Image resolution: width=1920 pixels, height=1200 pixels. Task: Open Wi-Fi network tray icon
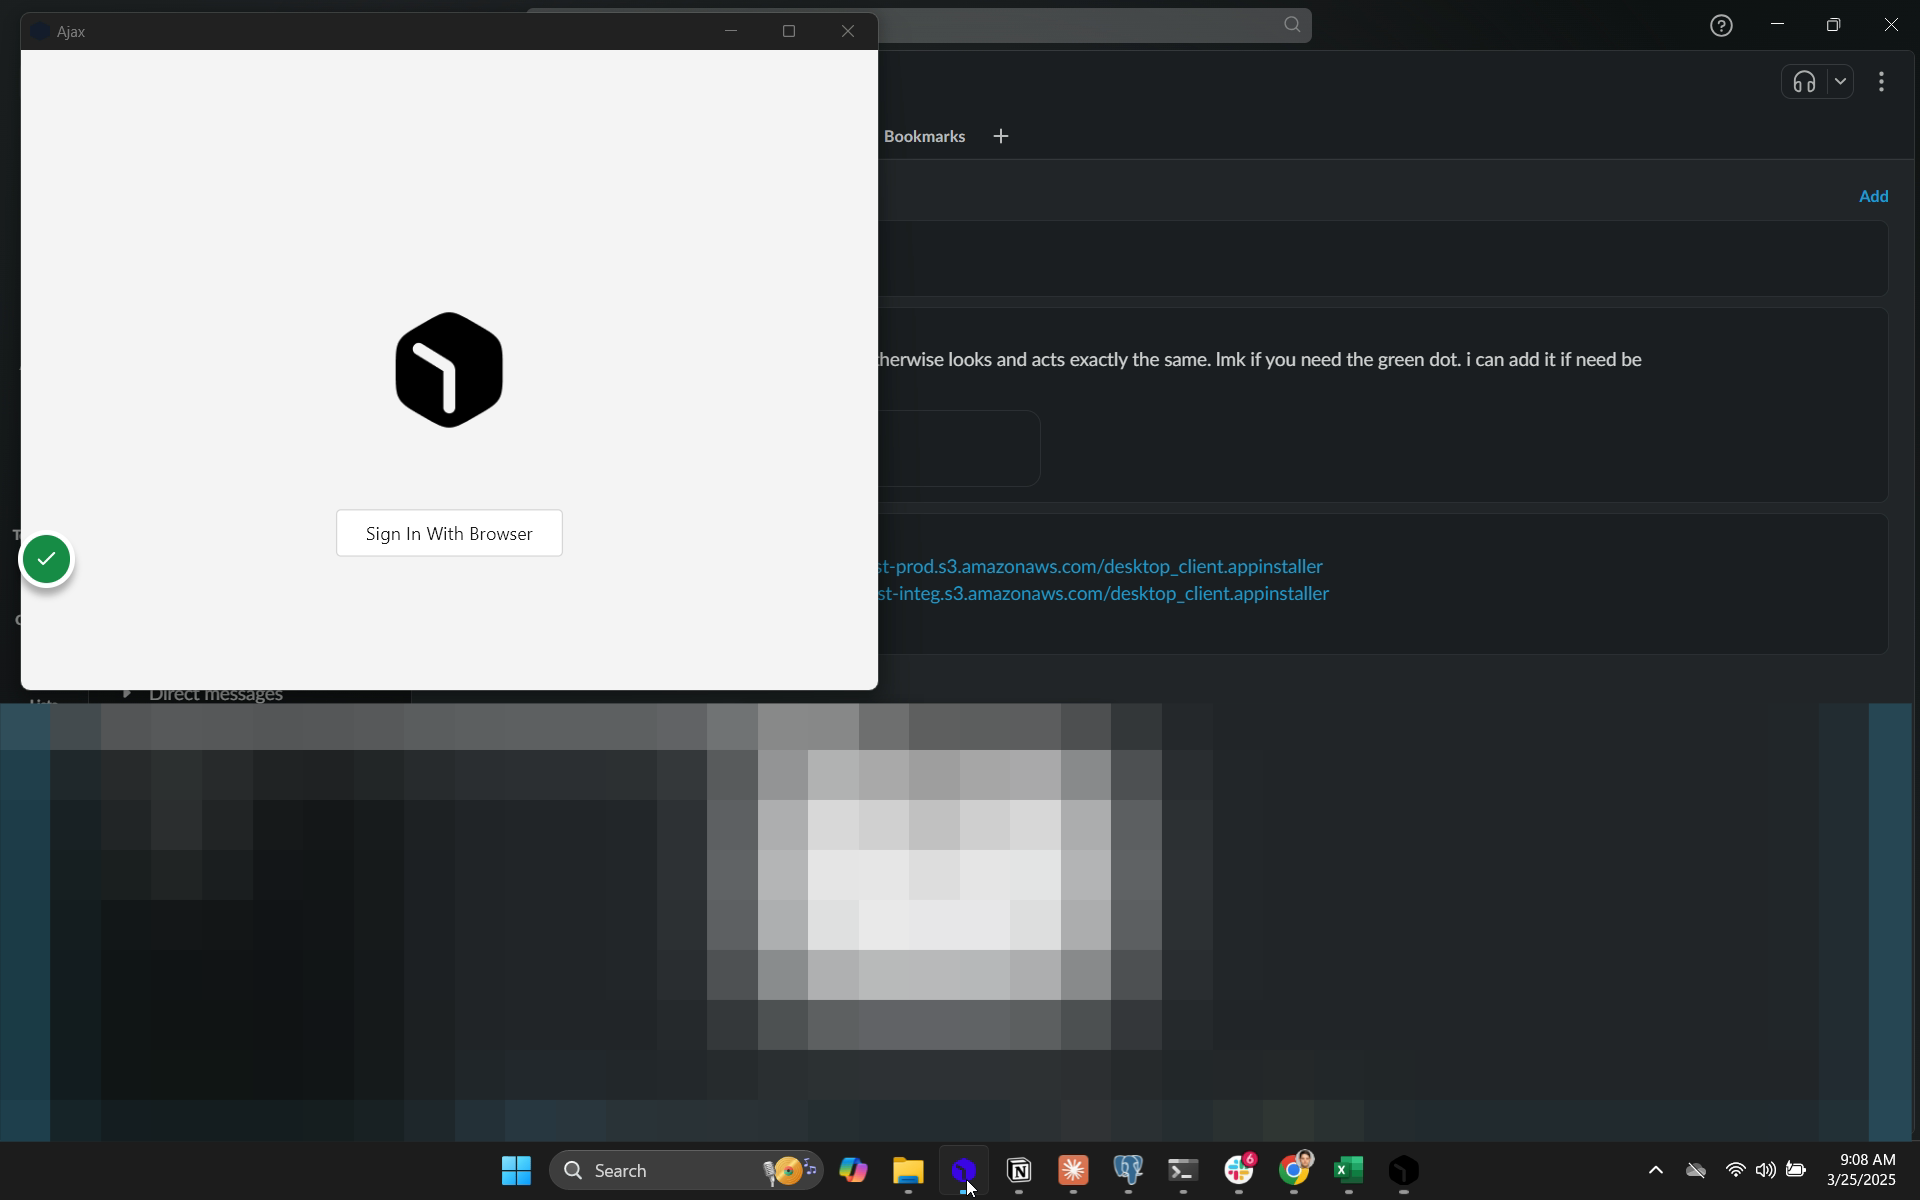click(x=1735, y=1170)
